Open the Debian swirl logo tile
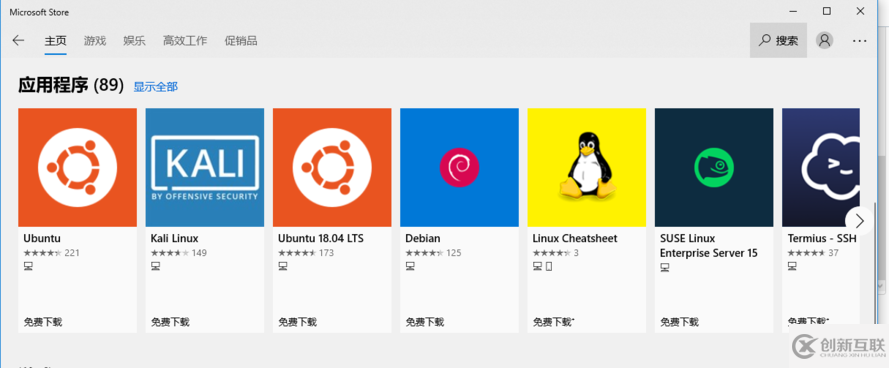The width and height of the screenshot is (889, 368). click(459, 167)
